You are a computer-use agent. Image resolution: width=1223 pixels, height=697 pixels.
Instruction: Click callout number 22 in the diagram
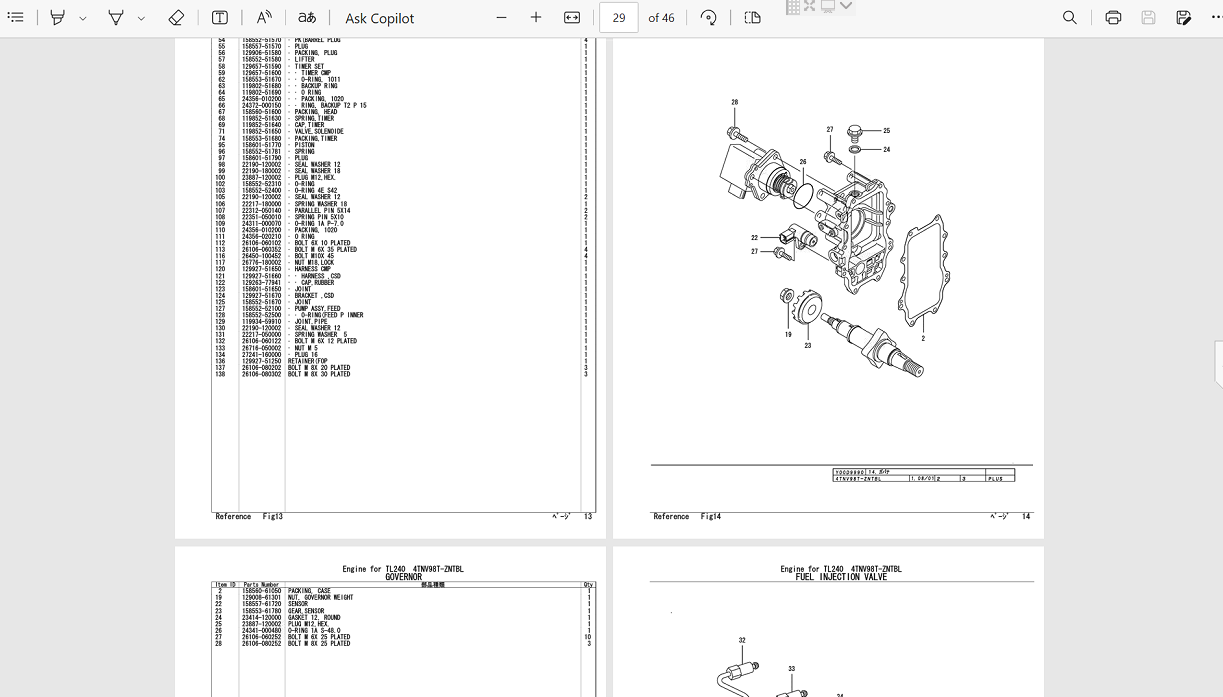click(755, 238)
